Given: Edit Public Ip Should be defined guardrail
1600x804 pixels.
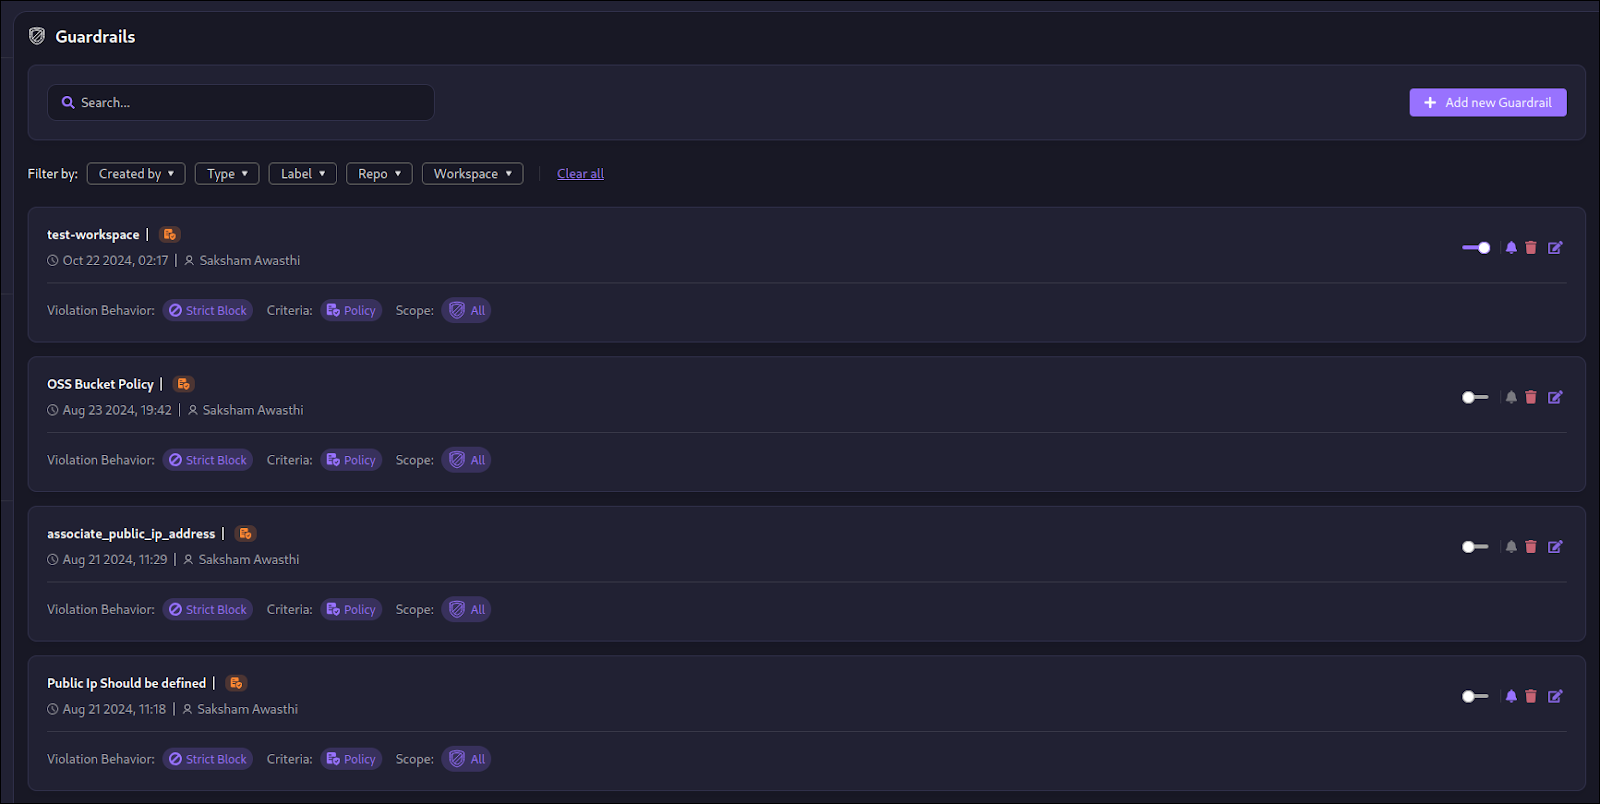Looking at the screenshot, I should (x=1555, y=696).
